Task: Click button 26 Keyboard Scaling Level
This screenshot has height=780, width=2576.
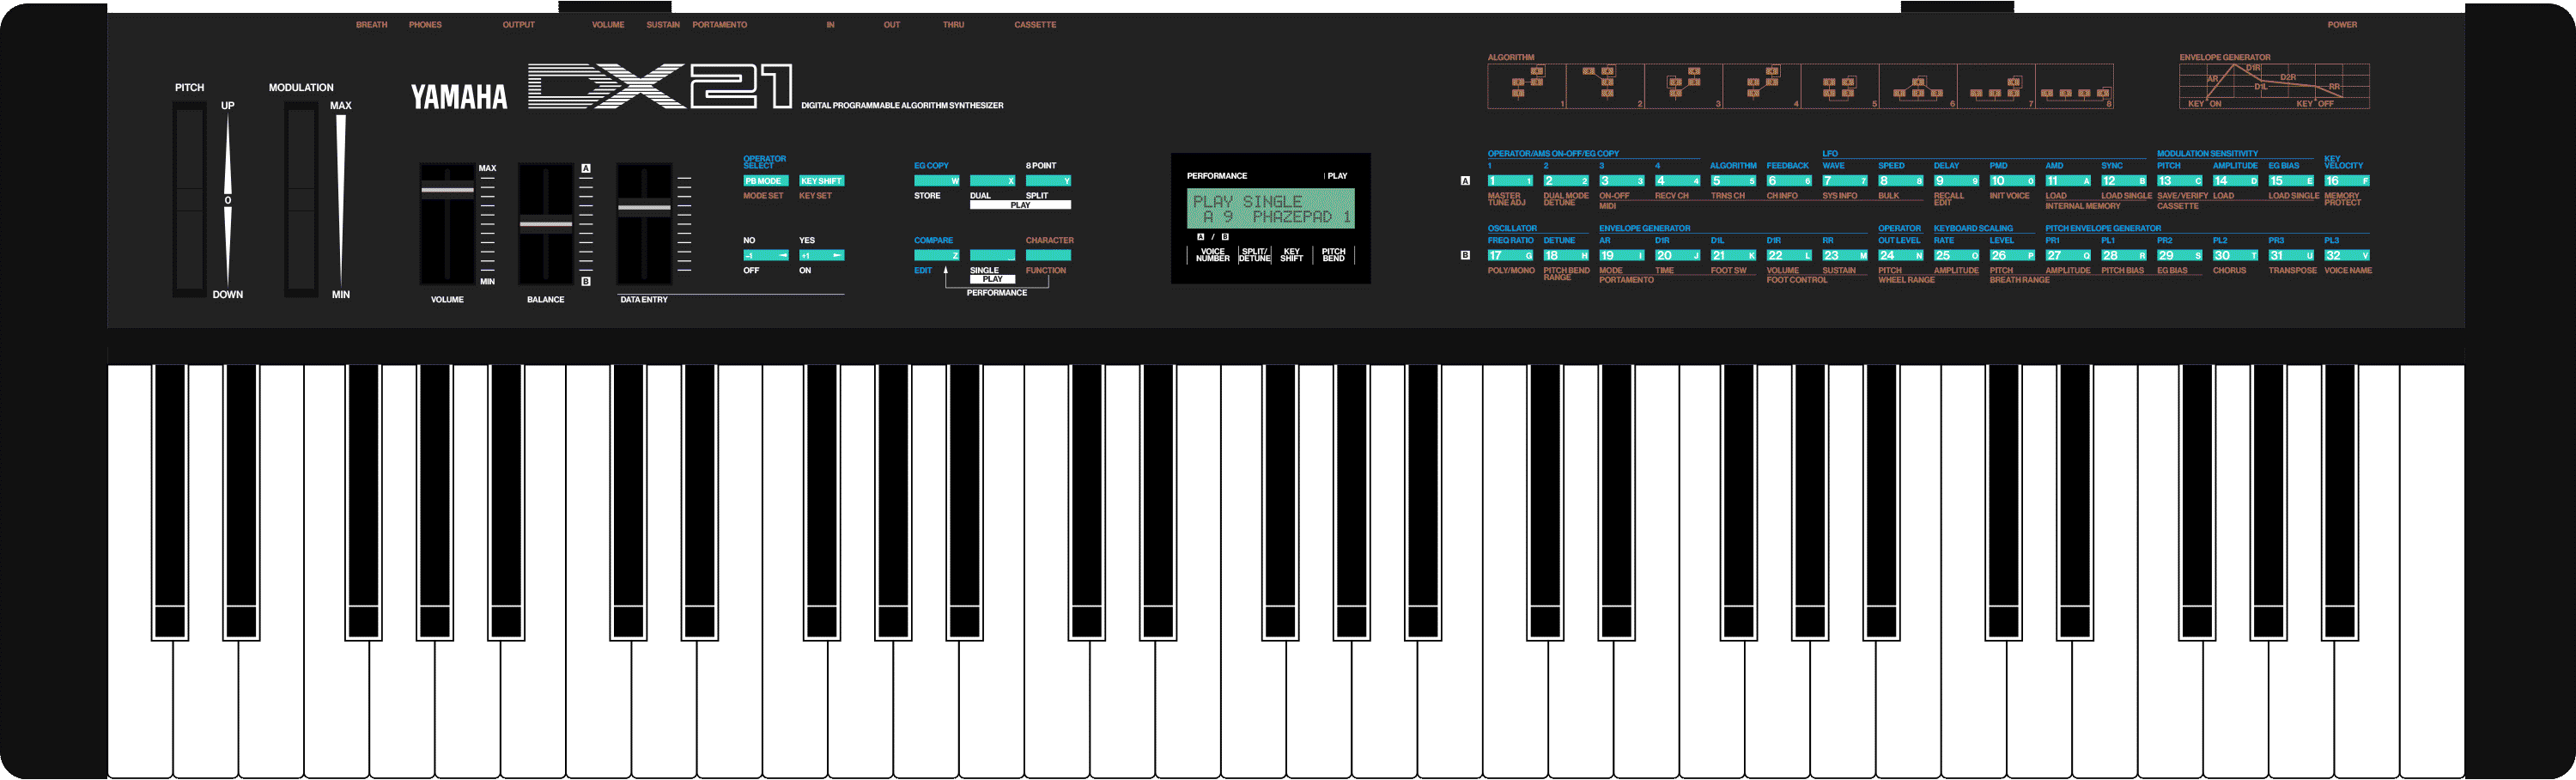Action: coord(2013,256)
